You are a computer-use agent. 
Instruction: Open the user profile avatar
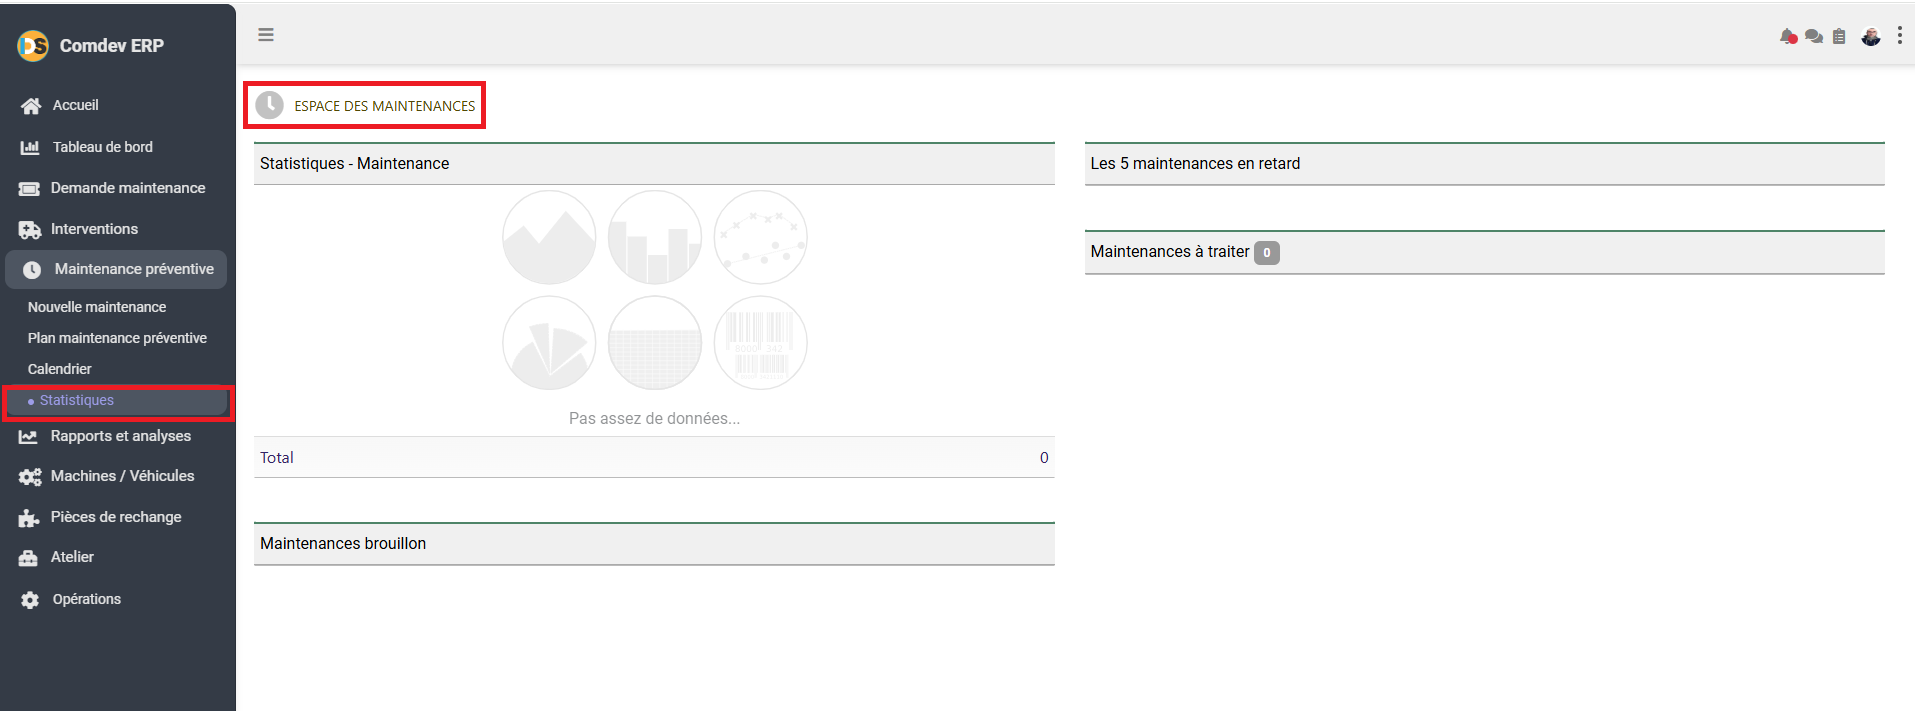click(x=1871, y=37)
